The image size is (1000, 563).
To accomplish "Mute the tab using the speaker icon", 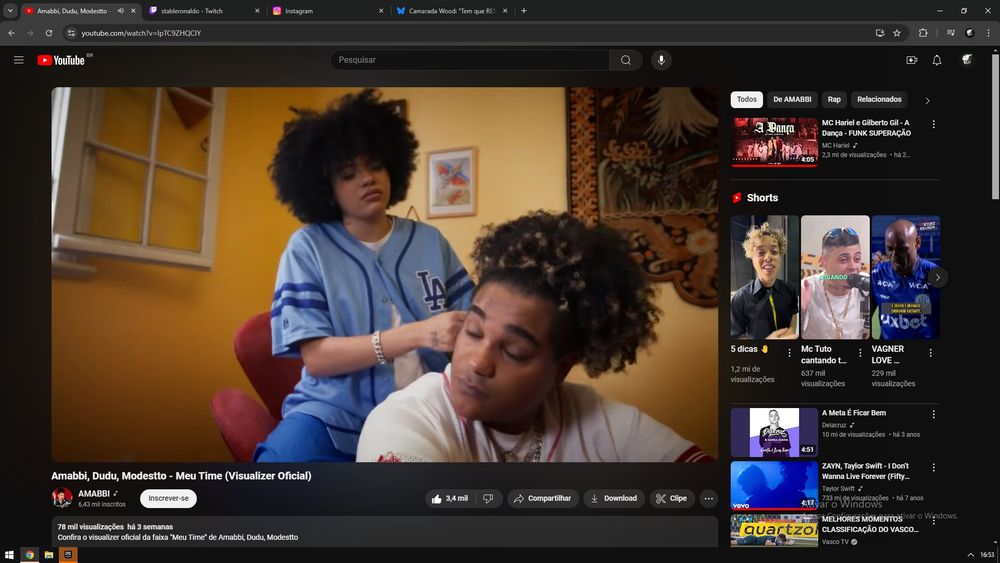I will tap(121, 11).
